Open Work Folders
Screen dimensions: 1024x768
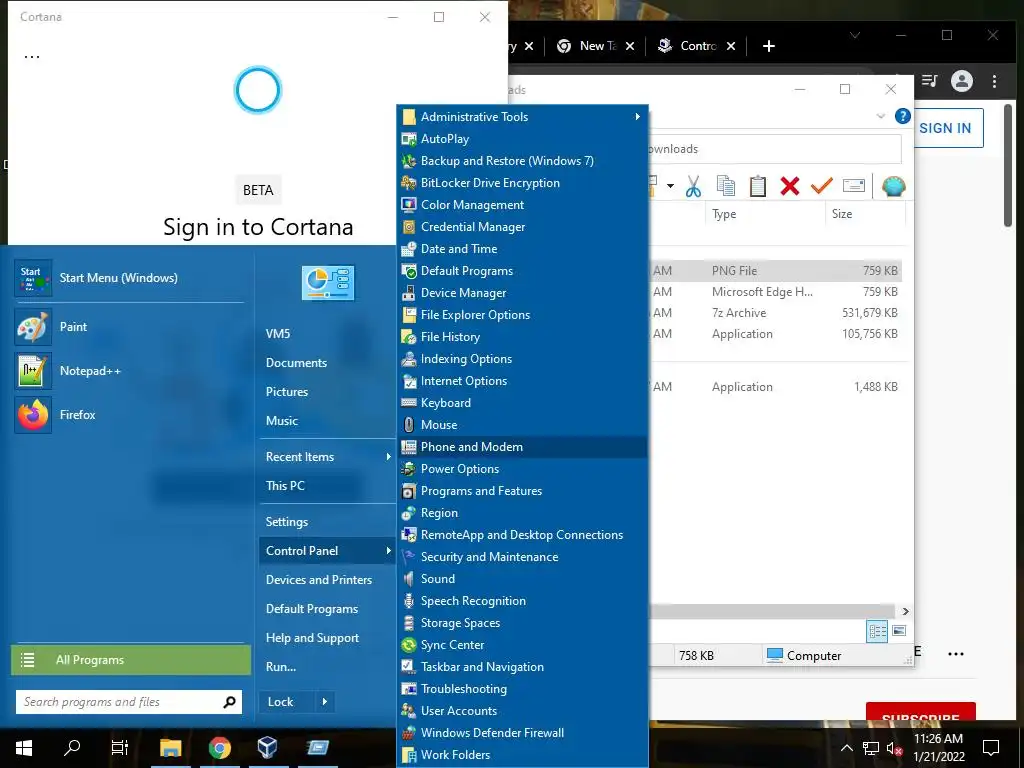522,755
